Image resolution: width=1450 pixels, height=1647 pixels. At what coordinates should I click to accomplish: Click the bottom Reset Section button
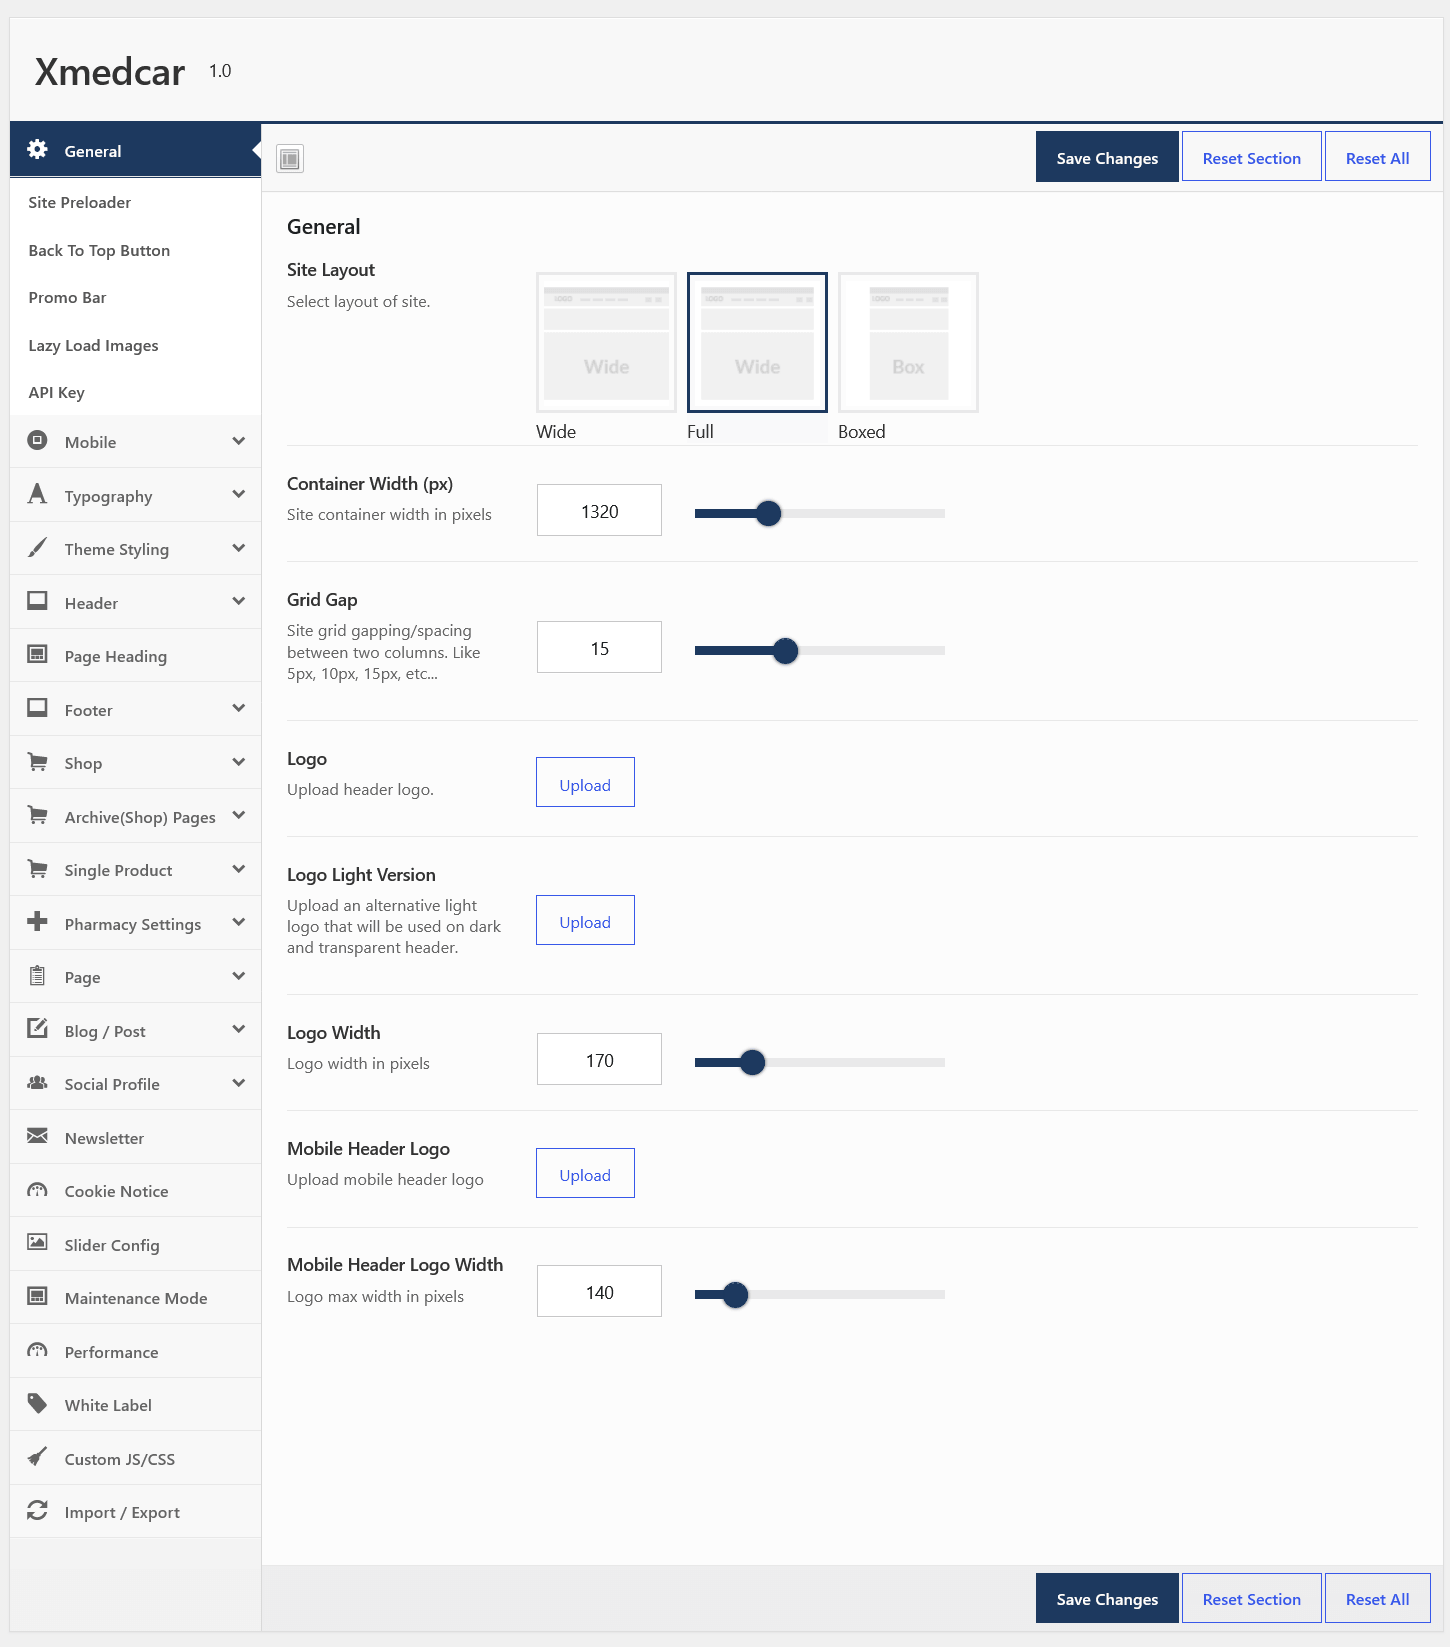click(1251, 1598)
